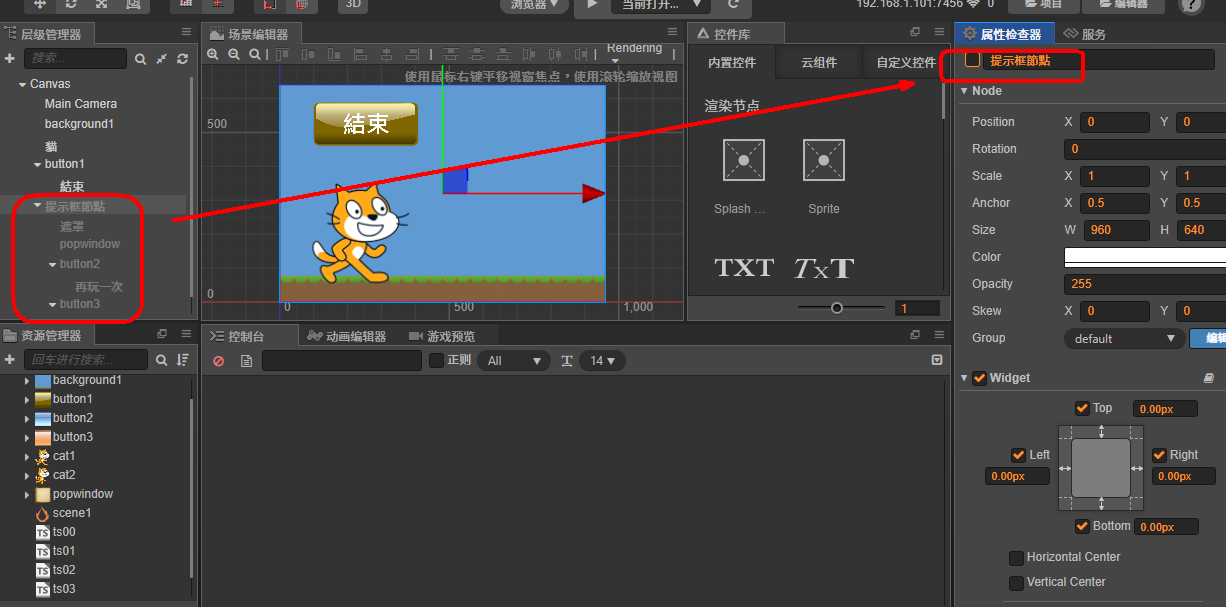This screenshot has height=607, width=1226.
Task: Click the font size T icon in console
Action: [x=567, y=361]
